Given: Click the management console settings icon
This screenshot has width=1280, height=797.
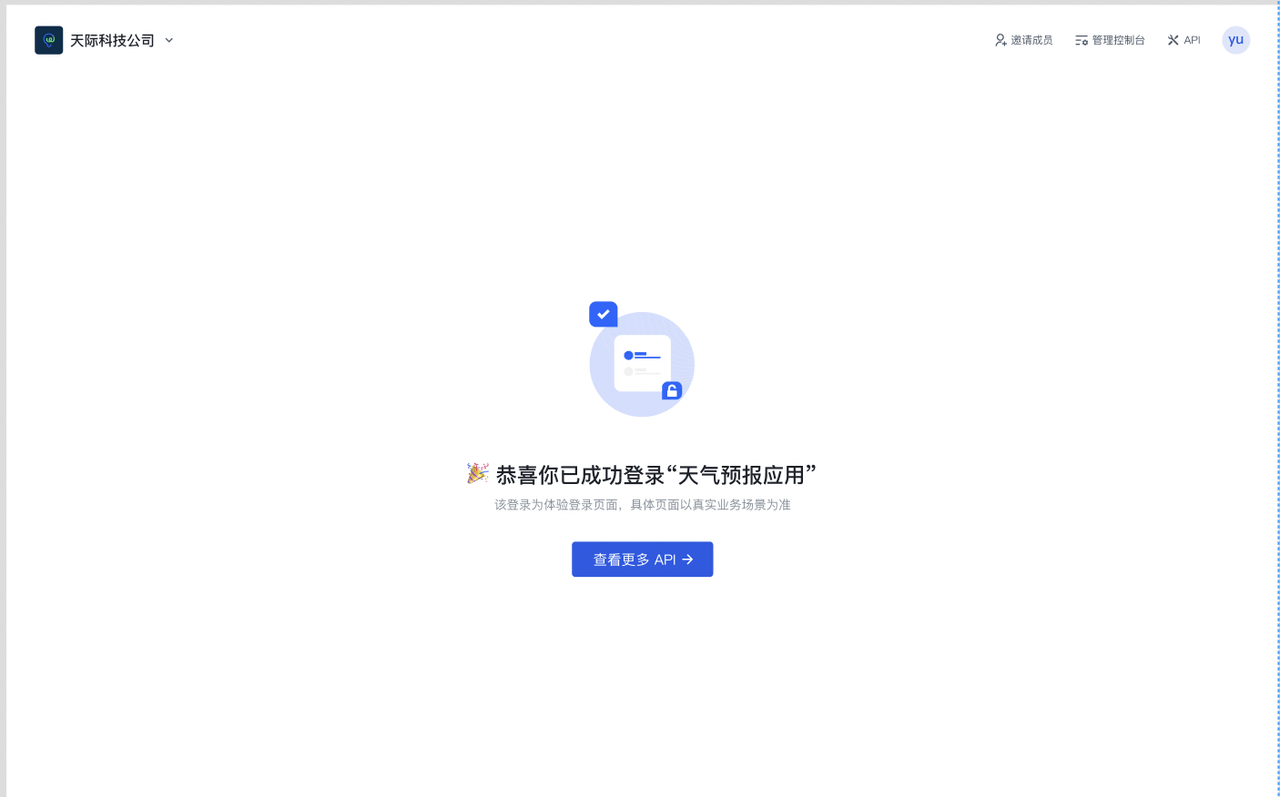Looking at the screenshot, I should coord(1081,40).
